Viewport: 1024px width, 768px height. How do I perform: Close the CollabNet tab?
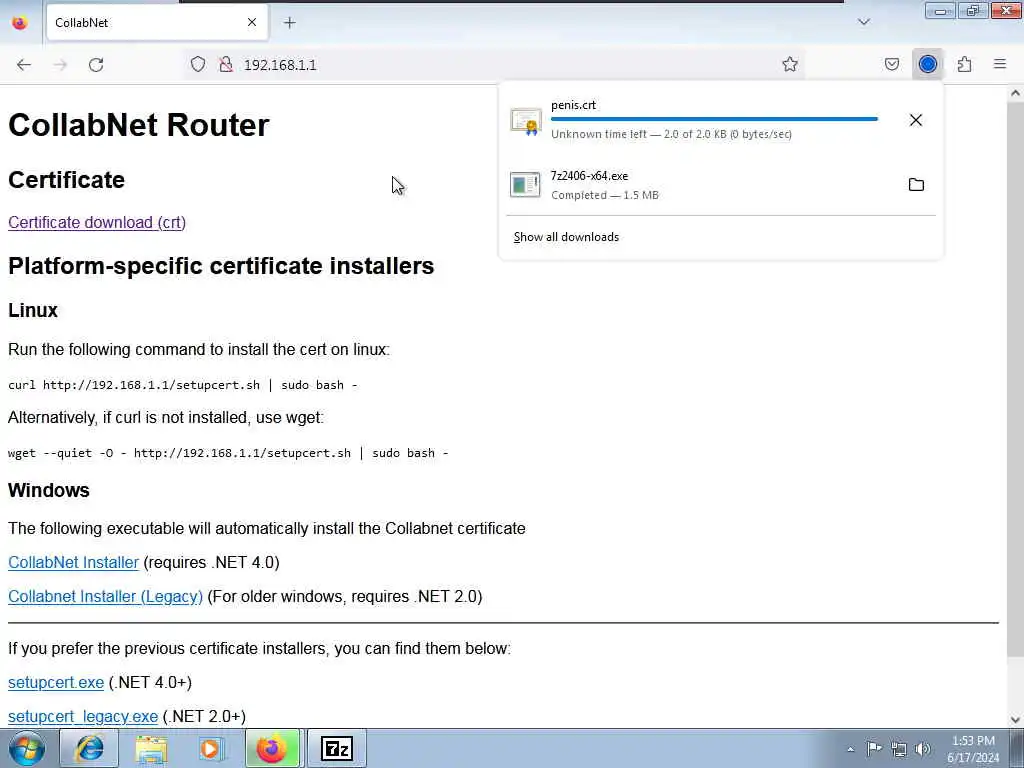pyautogui.click(x=251, y=22)
